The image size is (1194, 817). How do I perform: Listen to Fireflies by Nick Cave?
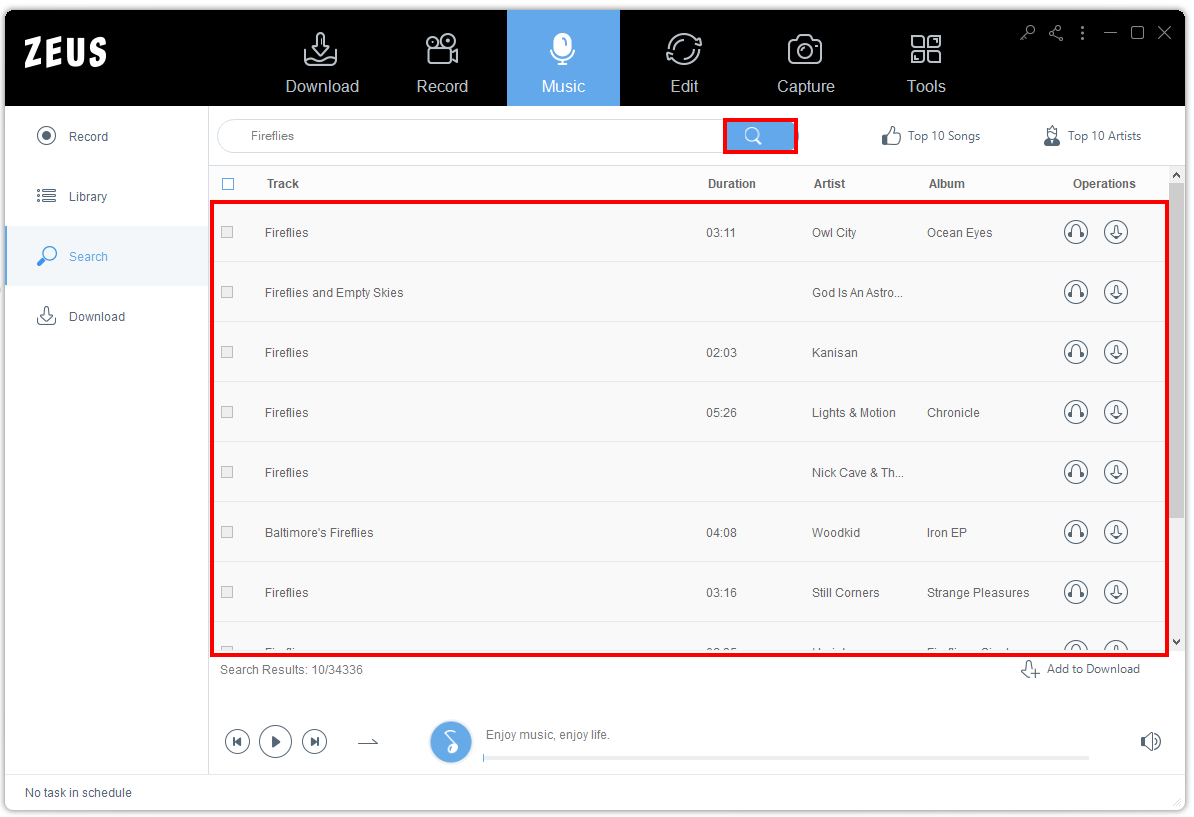coord(1075,472)
